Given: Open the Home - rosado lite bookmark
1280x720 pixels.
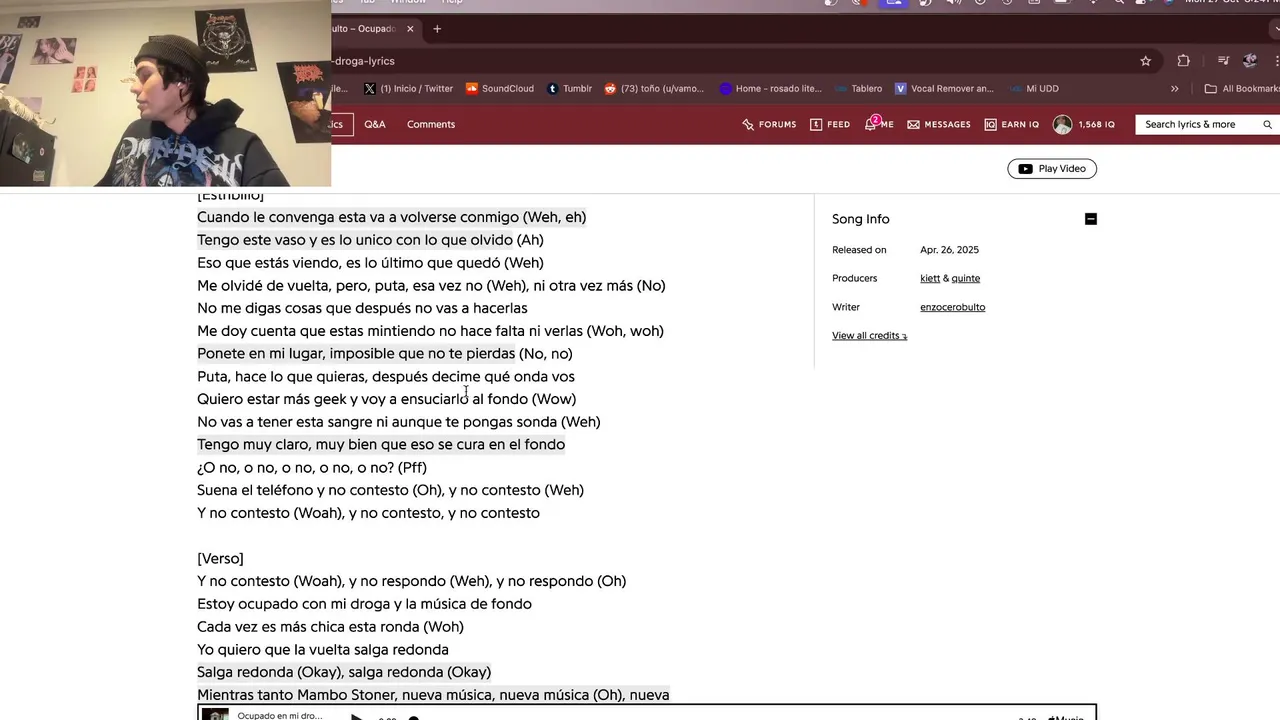Looking at the screenshot, I should 771,89.
